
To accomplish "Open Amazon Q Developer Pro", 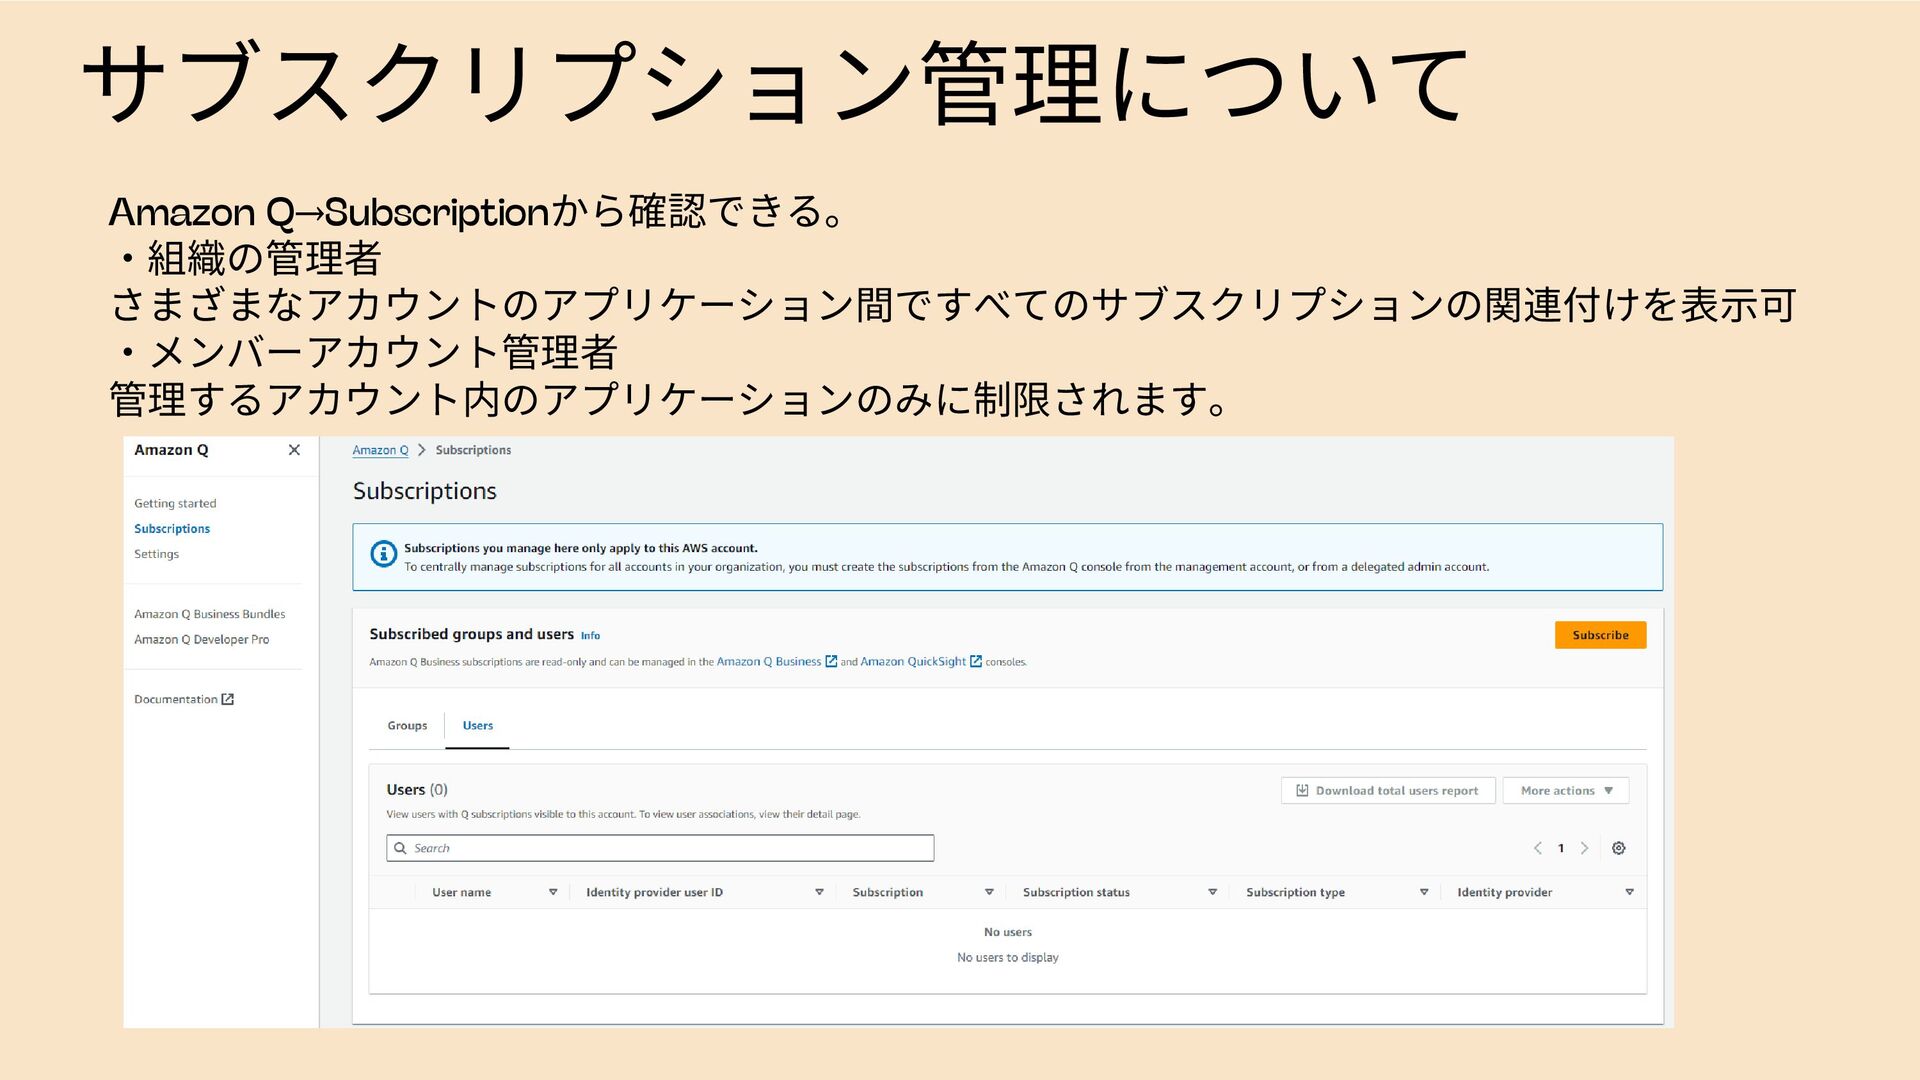I will click(202, 640).
